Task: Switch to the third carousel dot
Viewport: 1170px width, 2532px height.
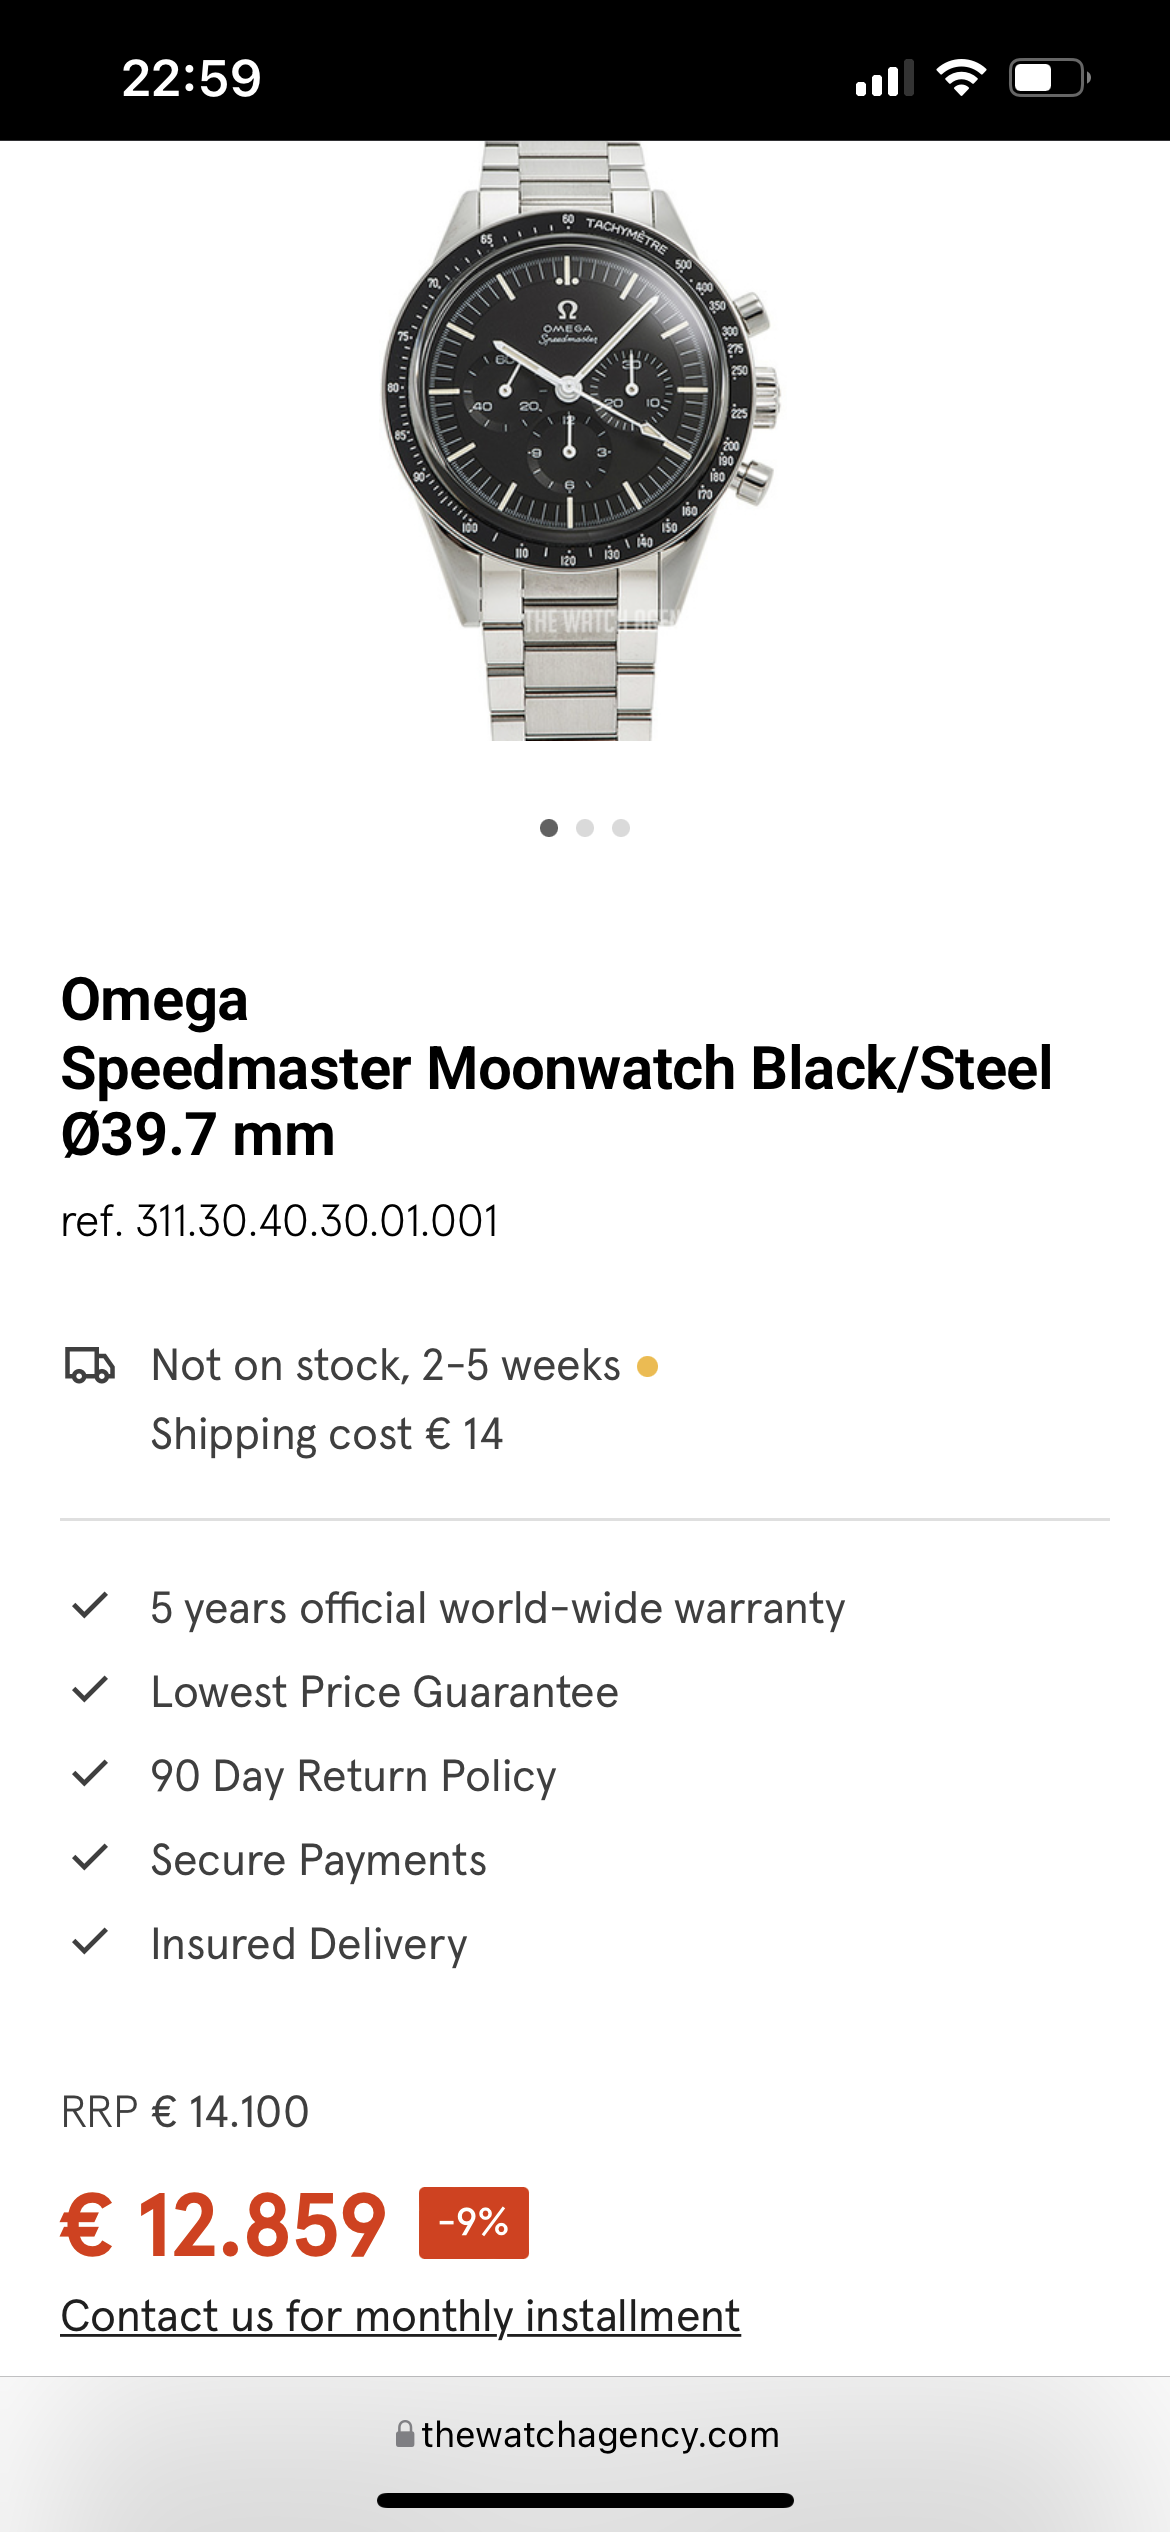Action: click(621, 828)
